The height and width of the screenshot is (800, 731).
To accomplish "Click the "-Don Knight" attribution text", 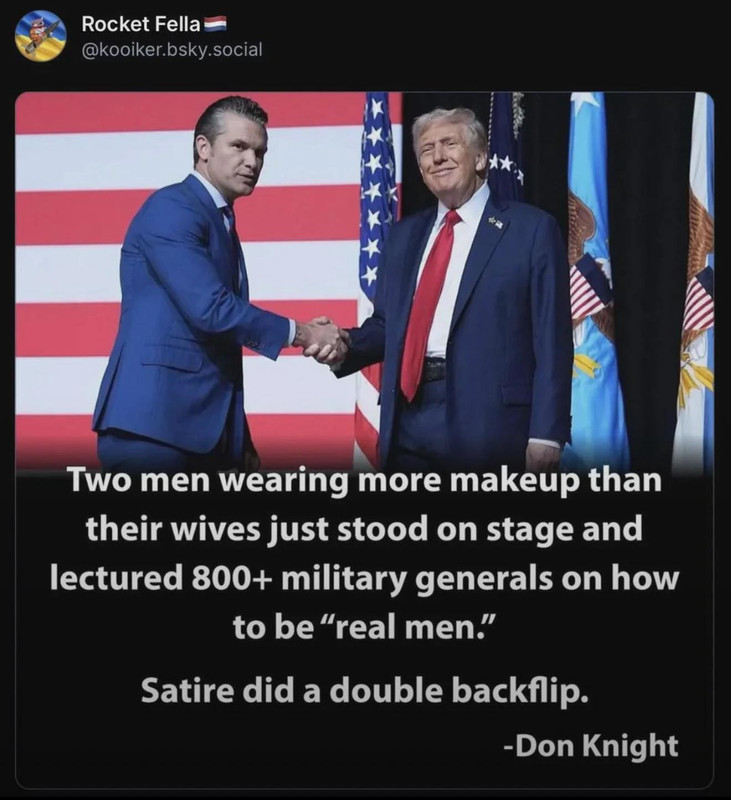I will 591,745.
